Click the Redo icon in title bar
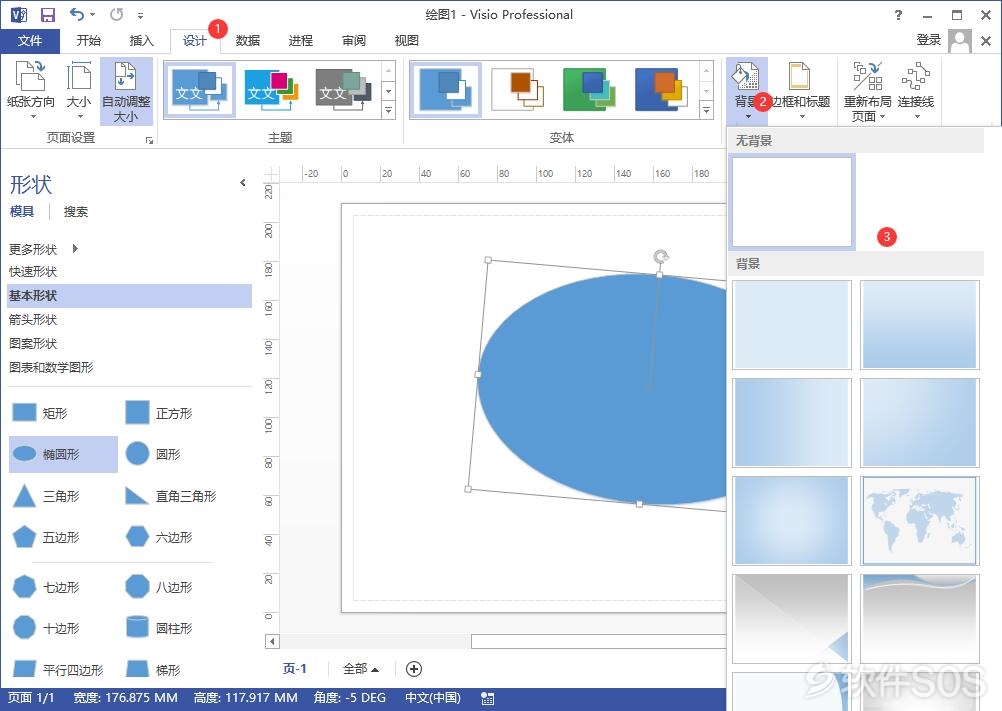1002x711 pixels. click(x=116, y=14)
